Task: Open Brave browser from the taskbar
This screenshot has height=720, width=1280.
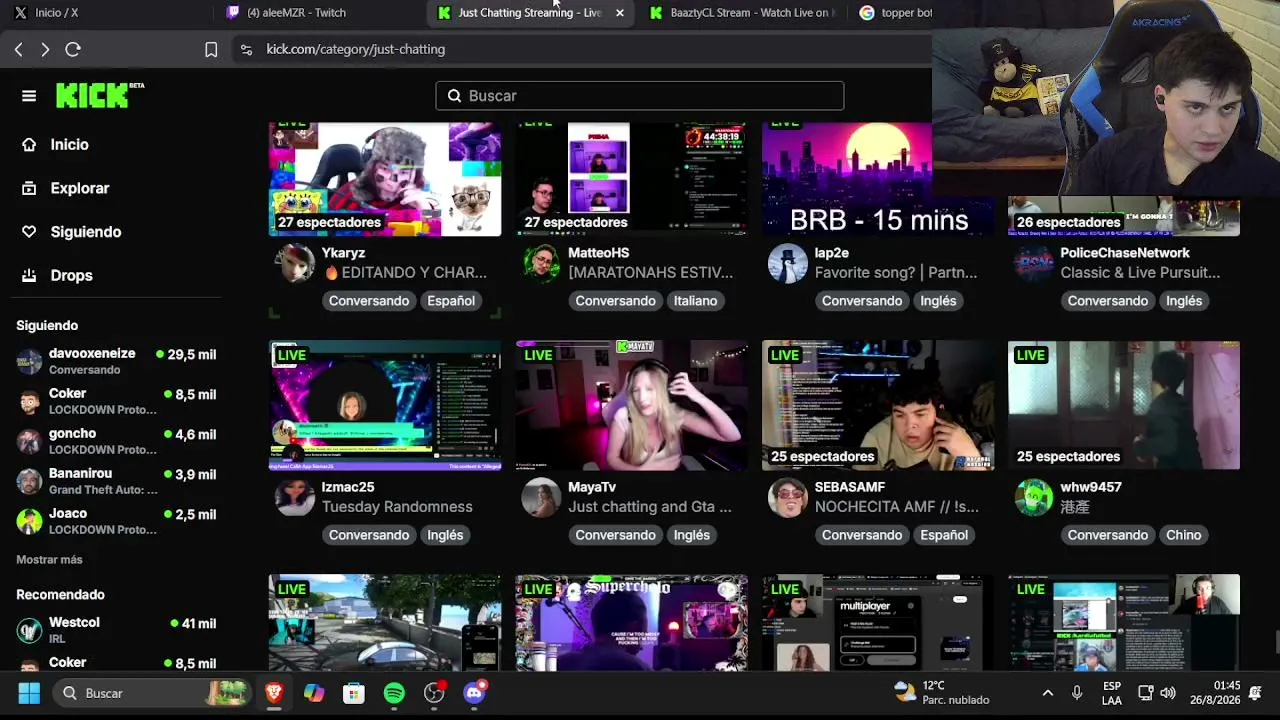Action: pyautogui.click(x=274, y=693)
